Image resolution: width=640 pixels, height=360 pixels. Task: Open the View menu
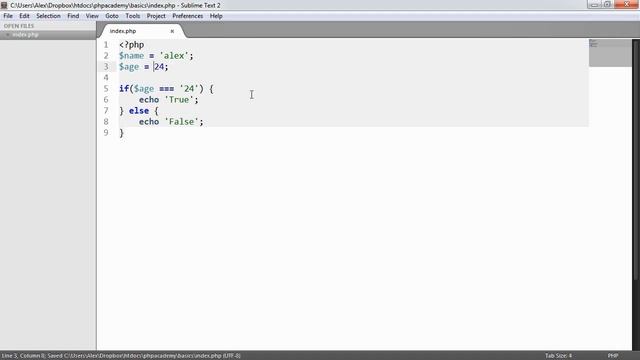coord(92,16)
